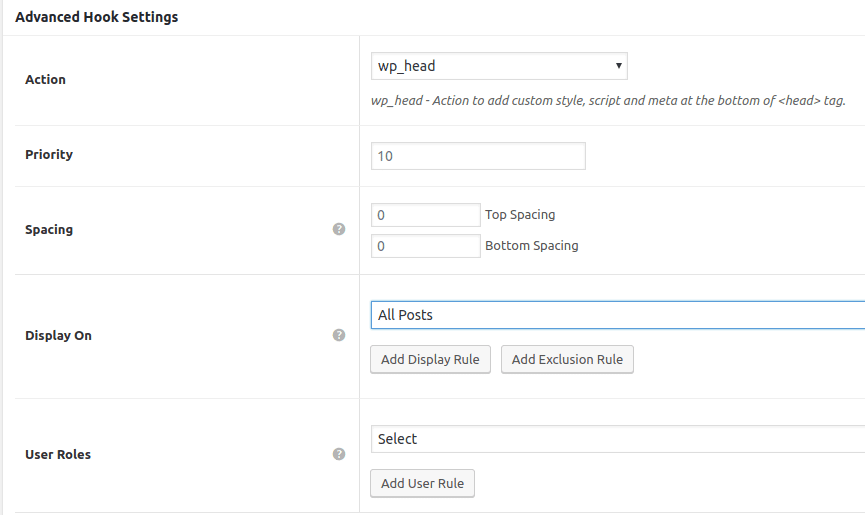
Task: Click the Add Exclusion Rule button
Action: (567, 360)
